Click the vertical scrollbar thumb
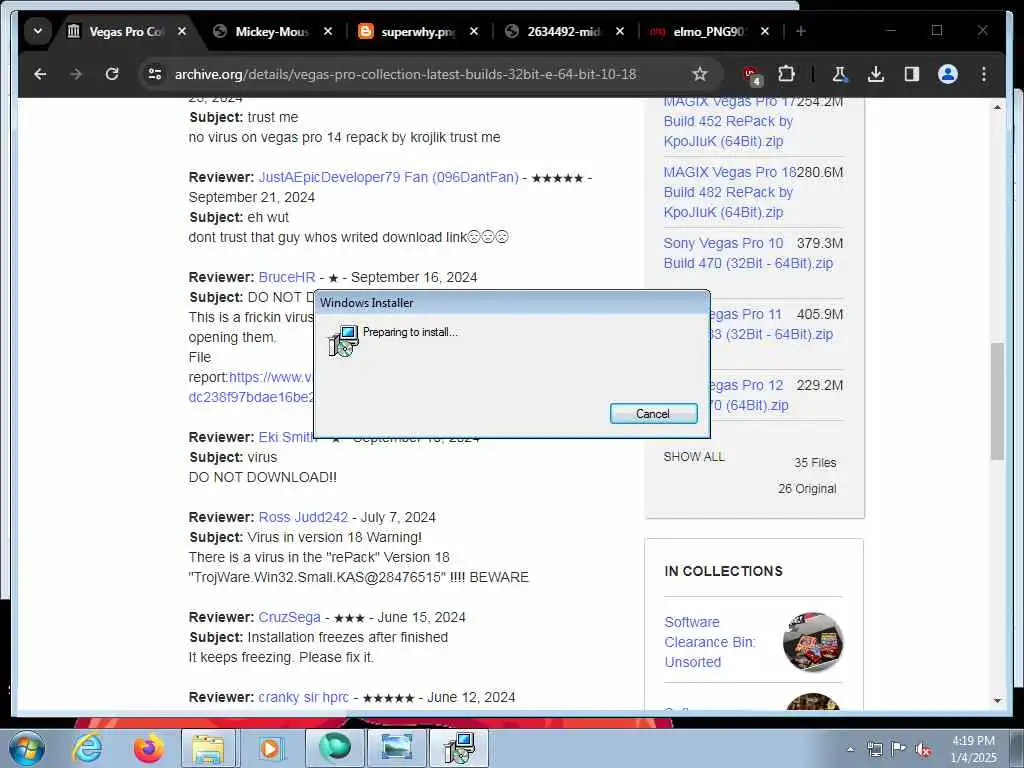This screenshot has height=768, width=1024. point(997,401)
